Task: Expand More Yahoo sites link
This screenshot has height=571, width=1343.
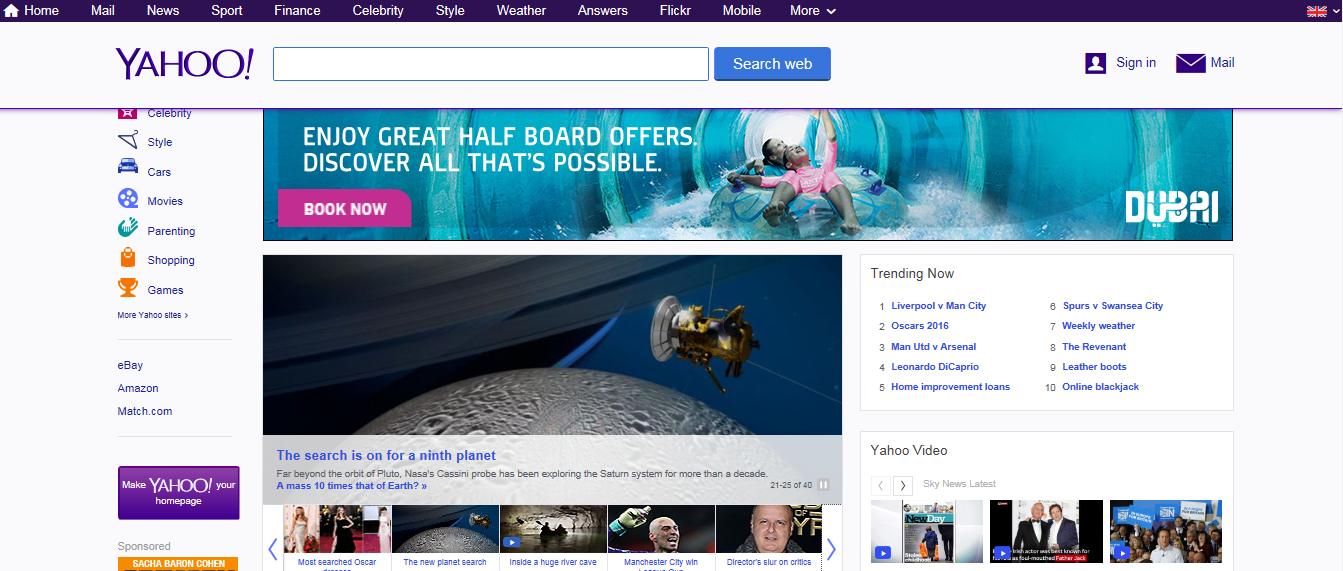Action: click(x=152, y=315)
